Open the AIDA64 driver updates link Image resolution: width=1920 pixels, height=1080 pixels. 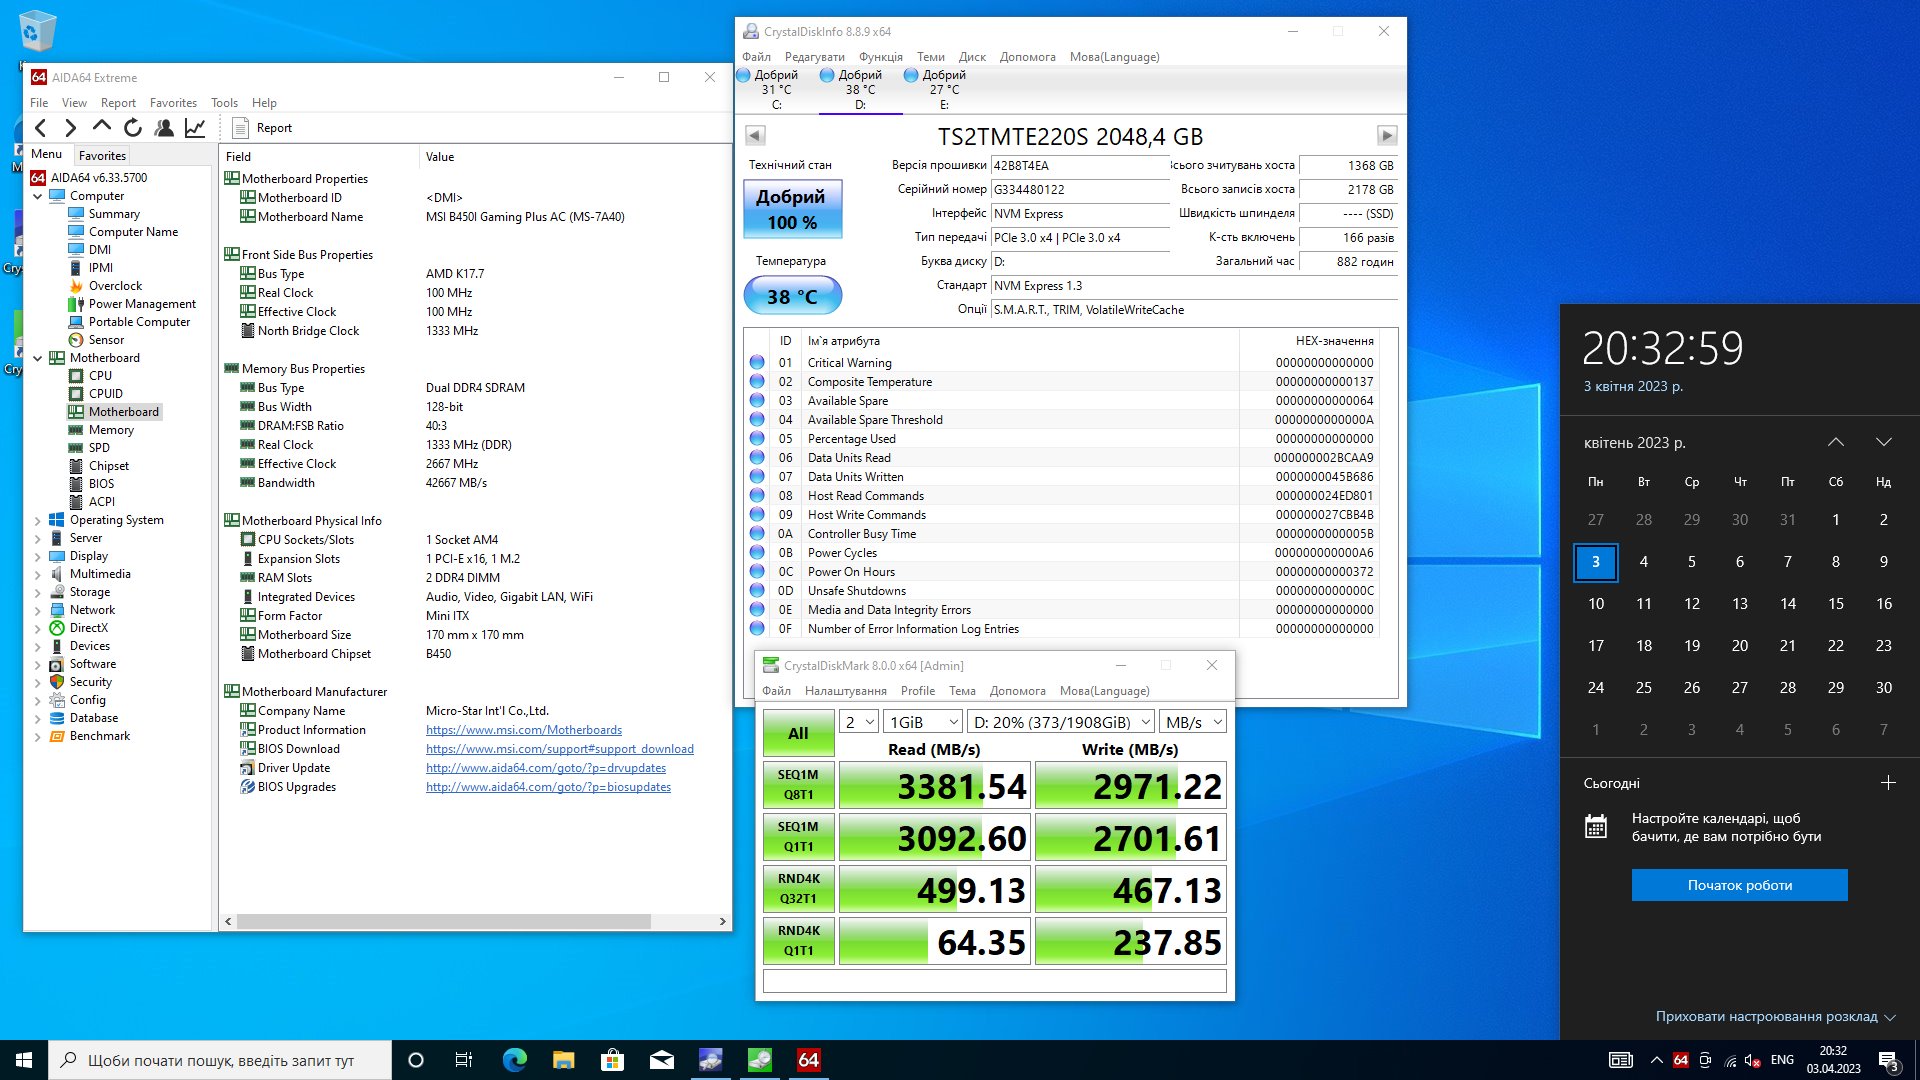tap(546, 768)
